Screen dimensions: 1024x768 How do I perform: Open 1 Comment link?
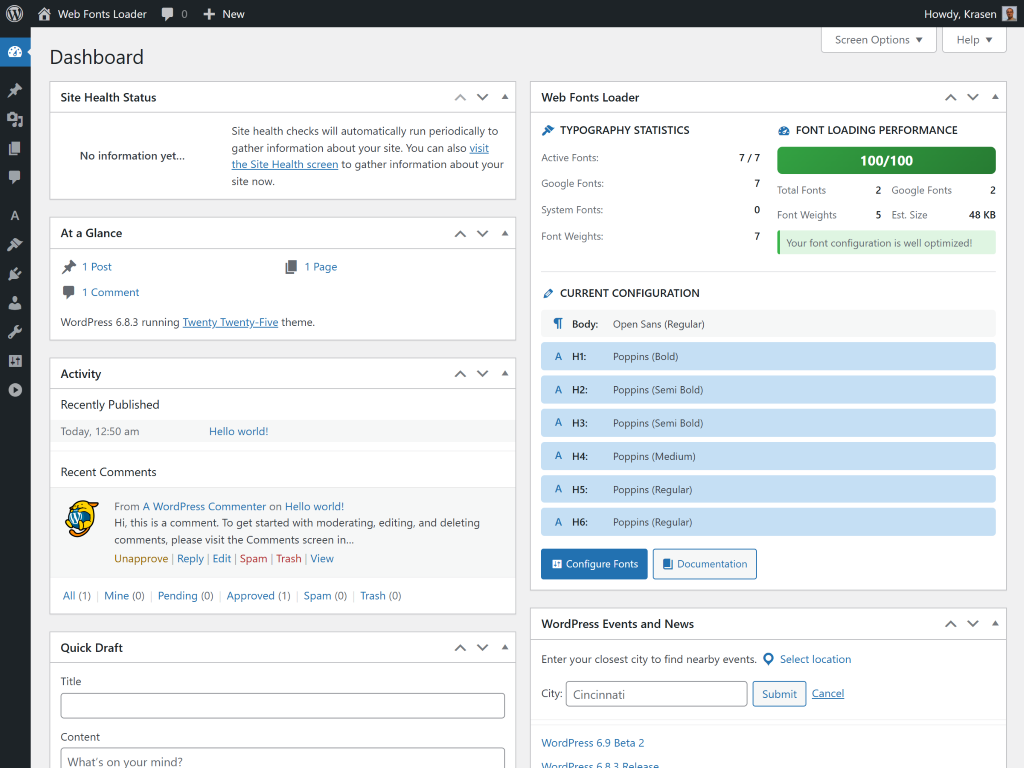110,292
